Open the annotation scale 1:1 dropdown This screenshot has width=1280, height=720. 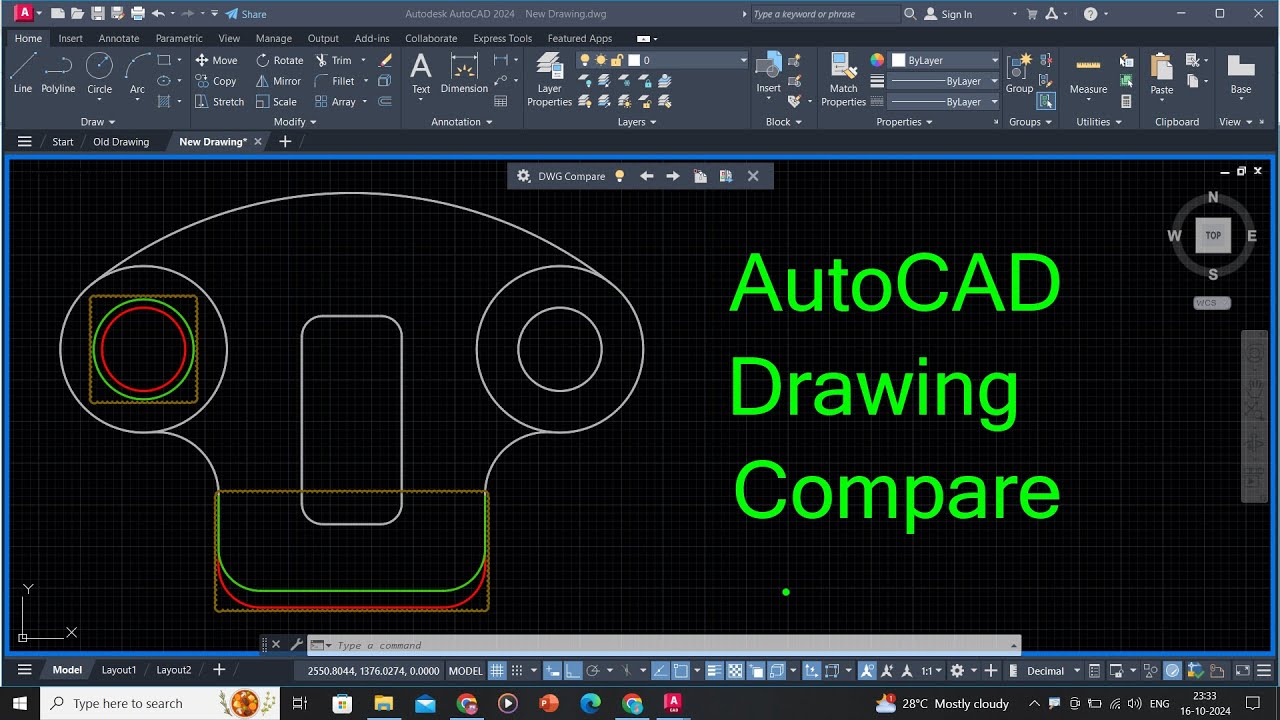pyautogui.click(x=932, y=670)
